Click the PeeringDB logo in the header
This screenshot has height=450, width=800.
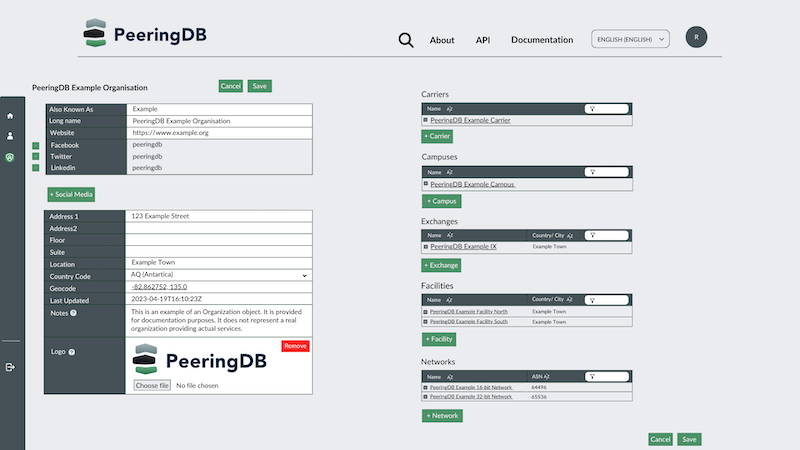145,34
